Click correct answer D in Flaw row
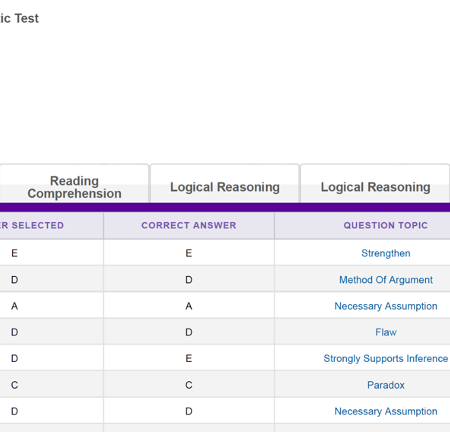Screen dimensions: 450x432 [x=189, y=332]
